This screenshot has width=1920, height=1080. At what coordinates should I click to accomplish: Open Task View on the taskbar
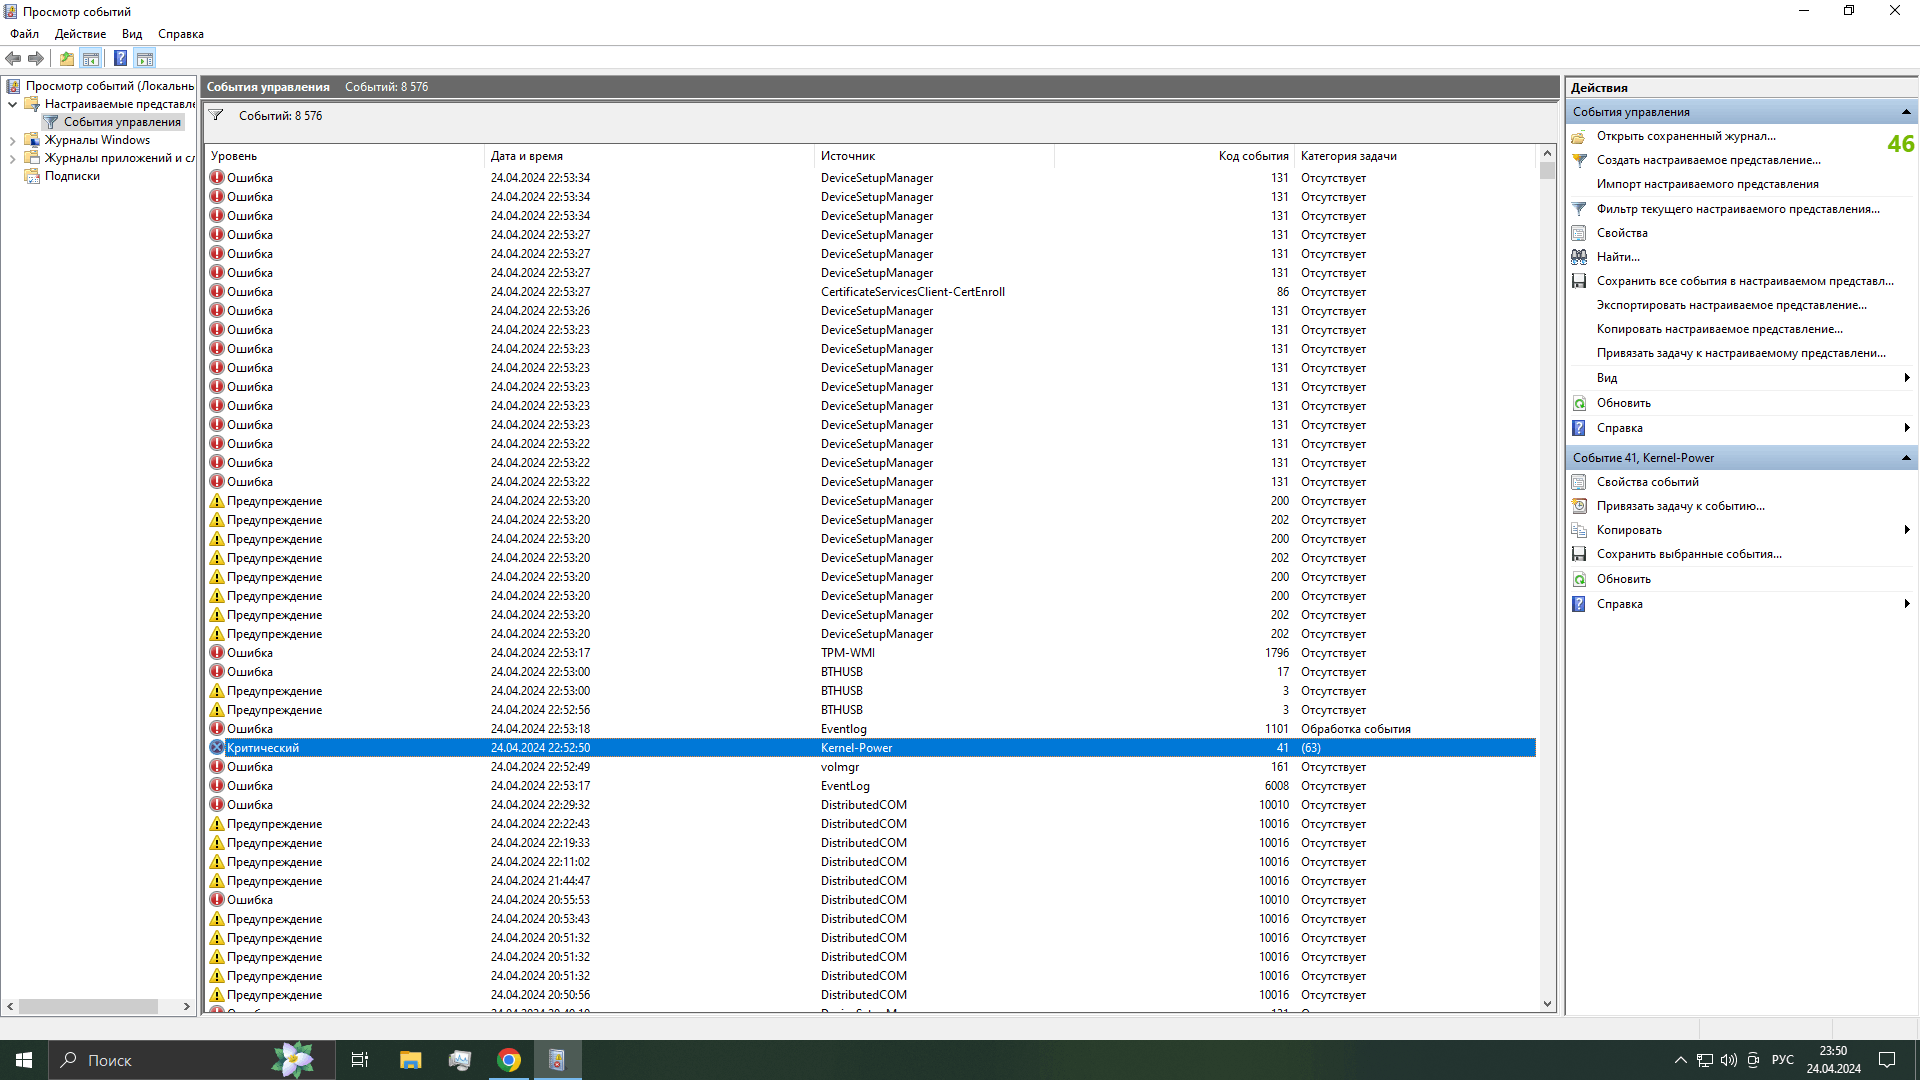(360, 1060)
